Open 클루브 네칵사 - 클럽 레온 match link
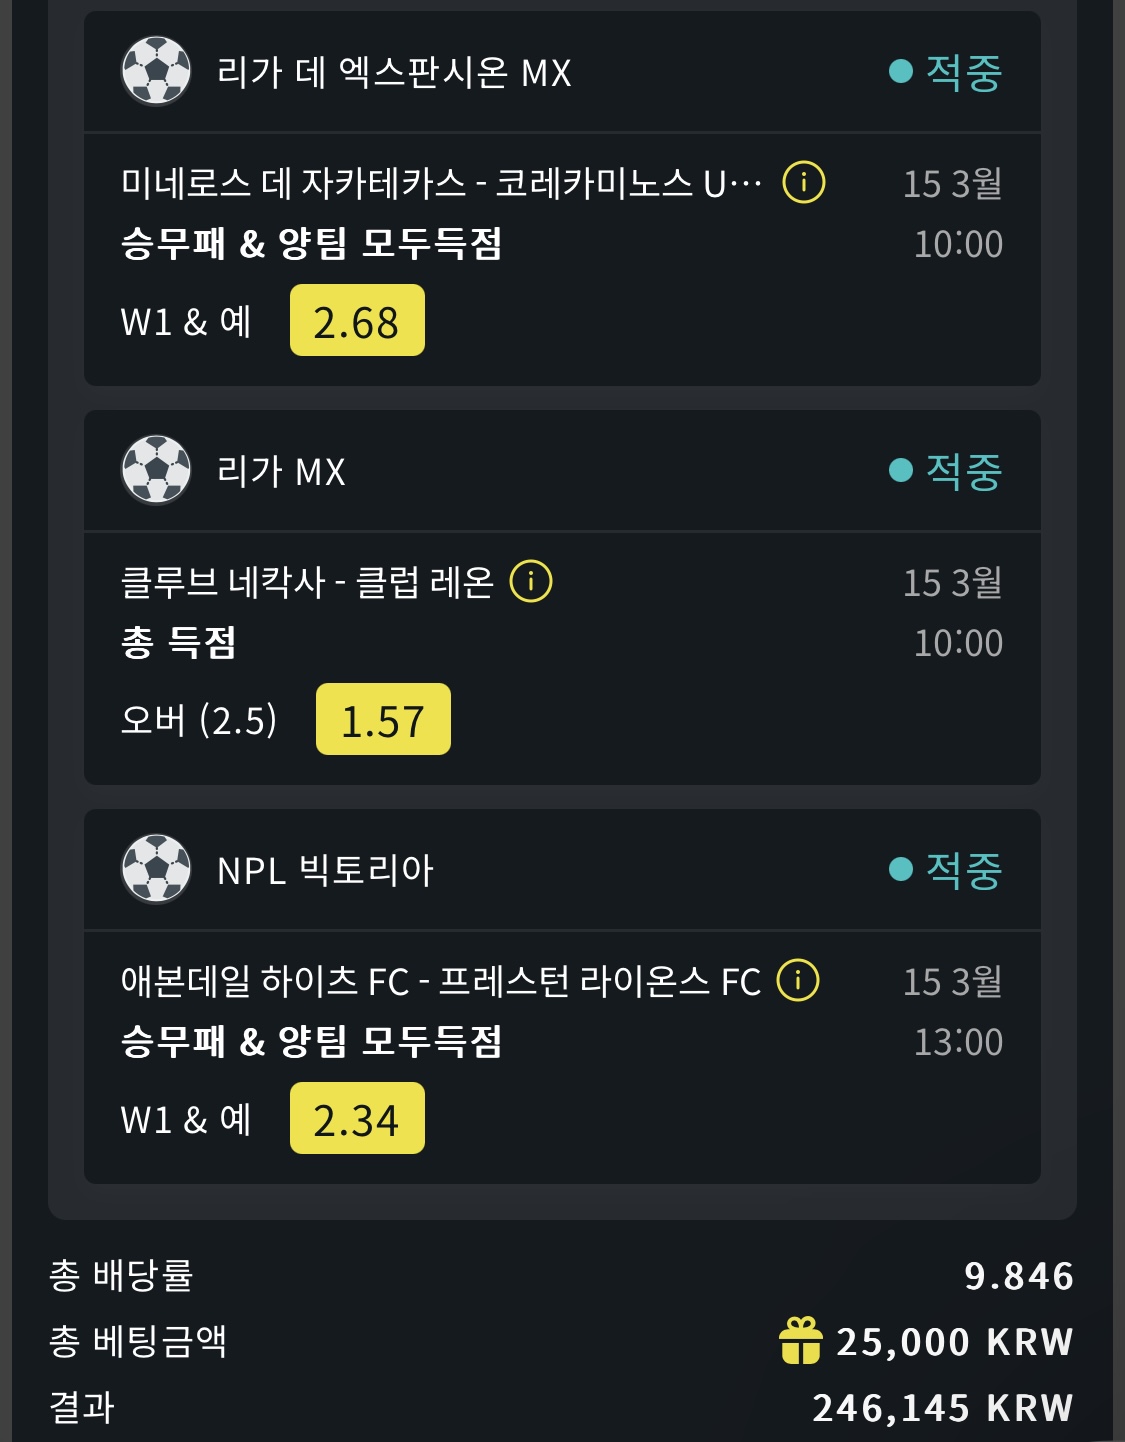 [x=307, y=581]
